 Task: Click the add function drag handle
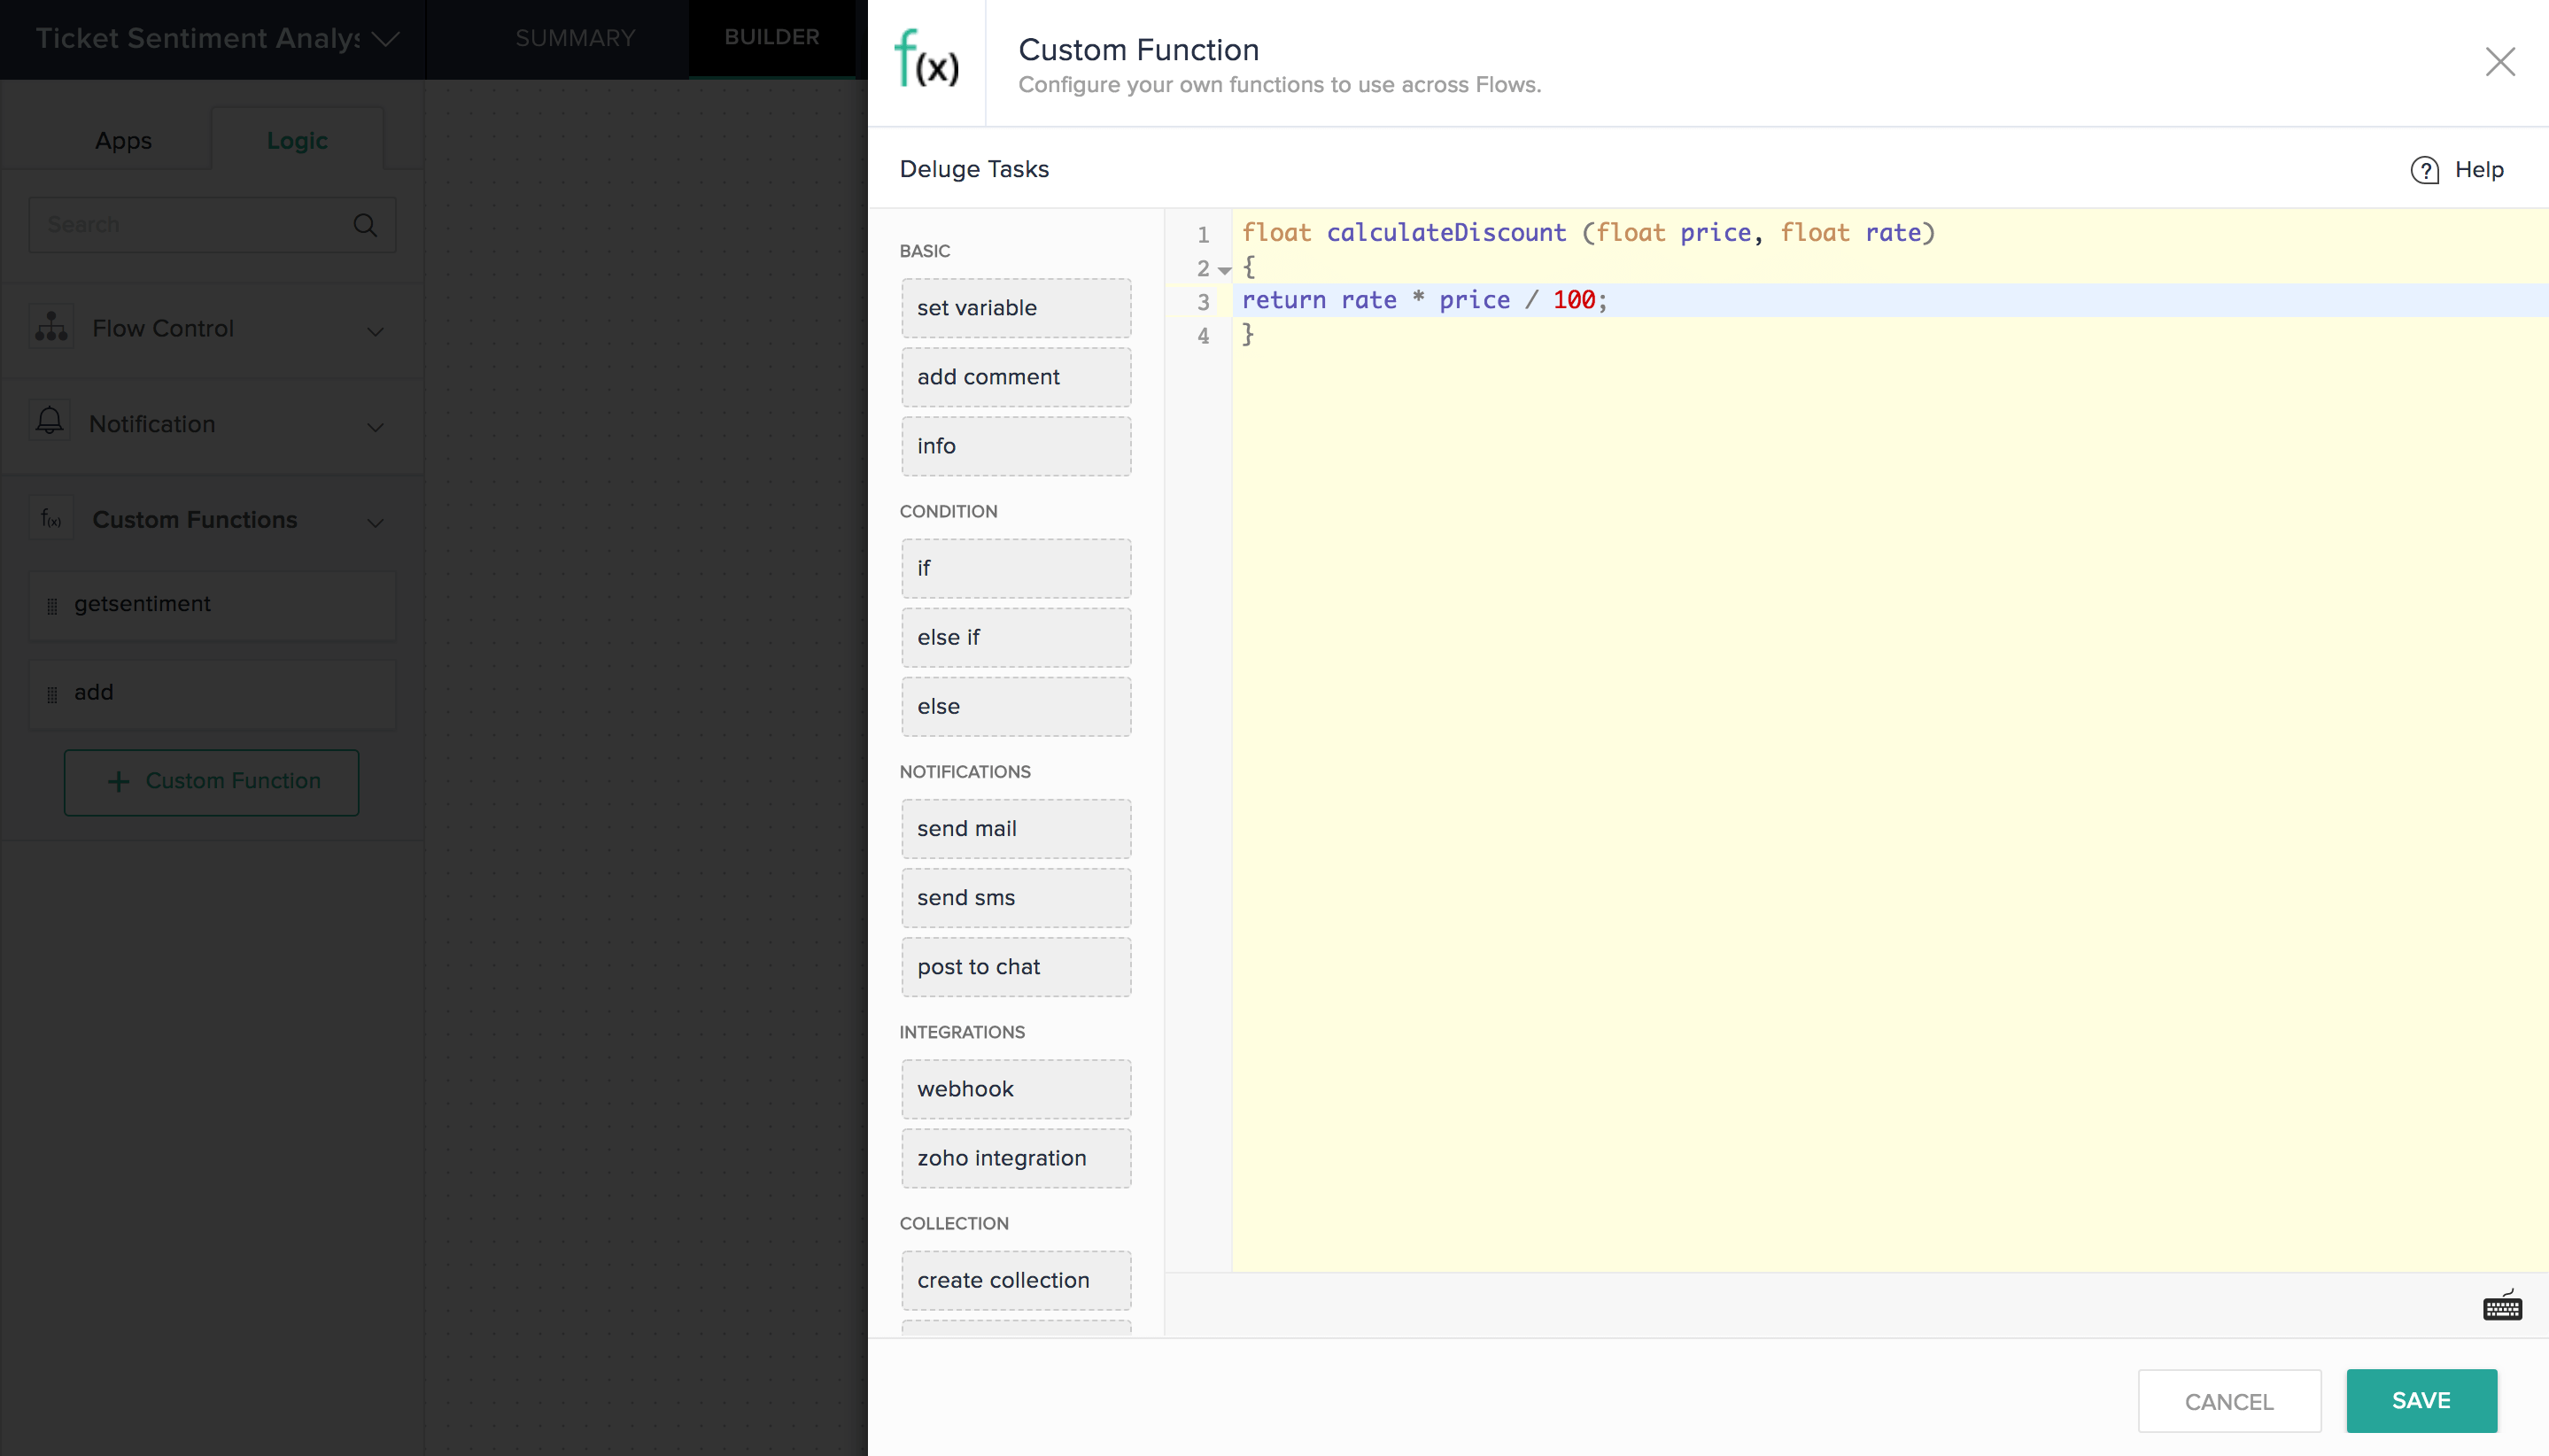[52, 694]
